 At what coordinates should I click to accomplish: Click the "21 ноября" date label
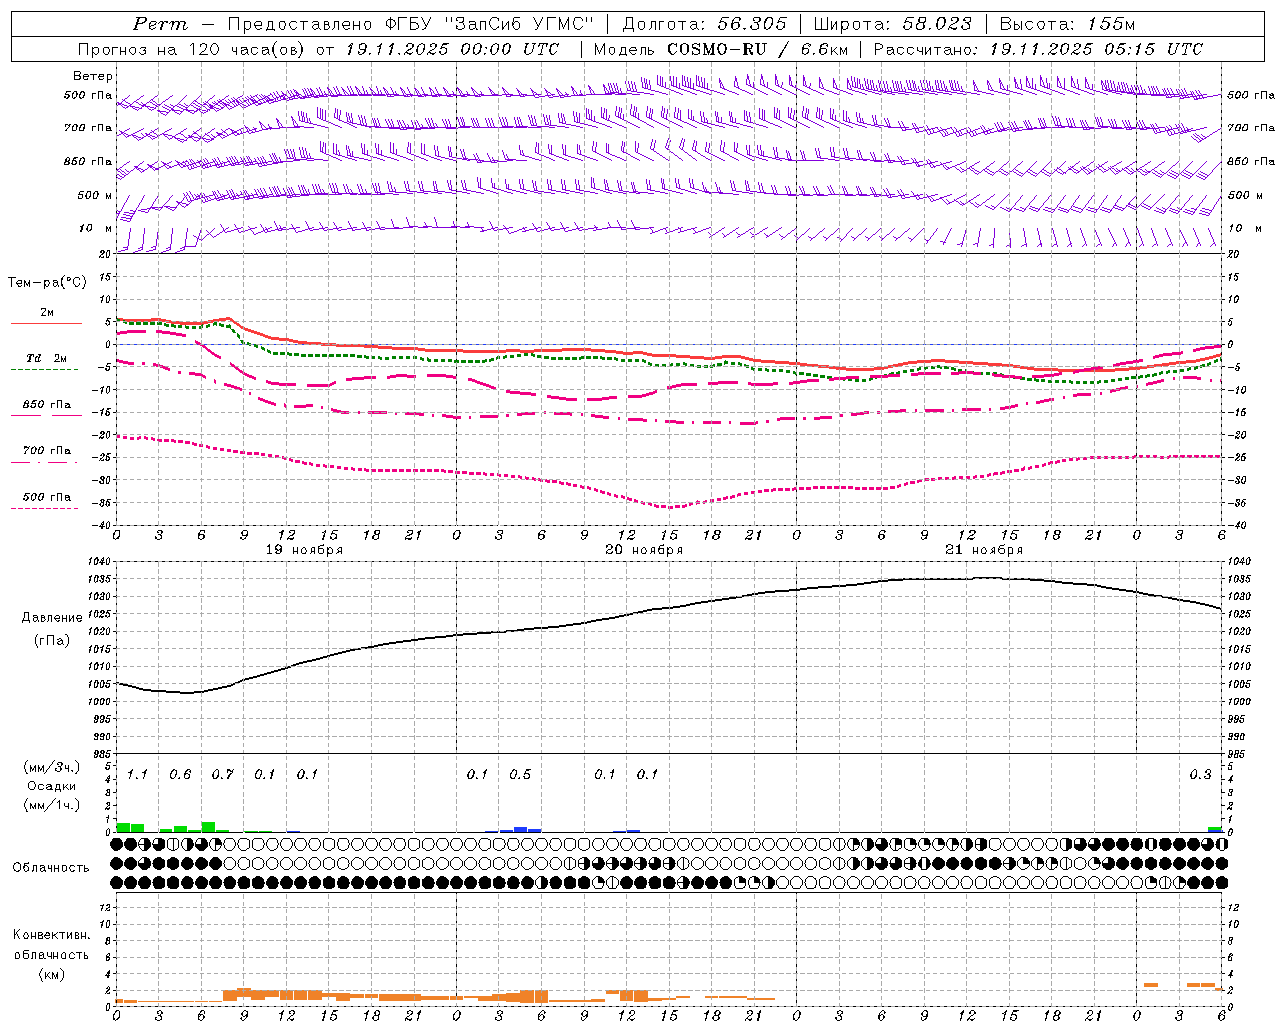(984, 550)
